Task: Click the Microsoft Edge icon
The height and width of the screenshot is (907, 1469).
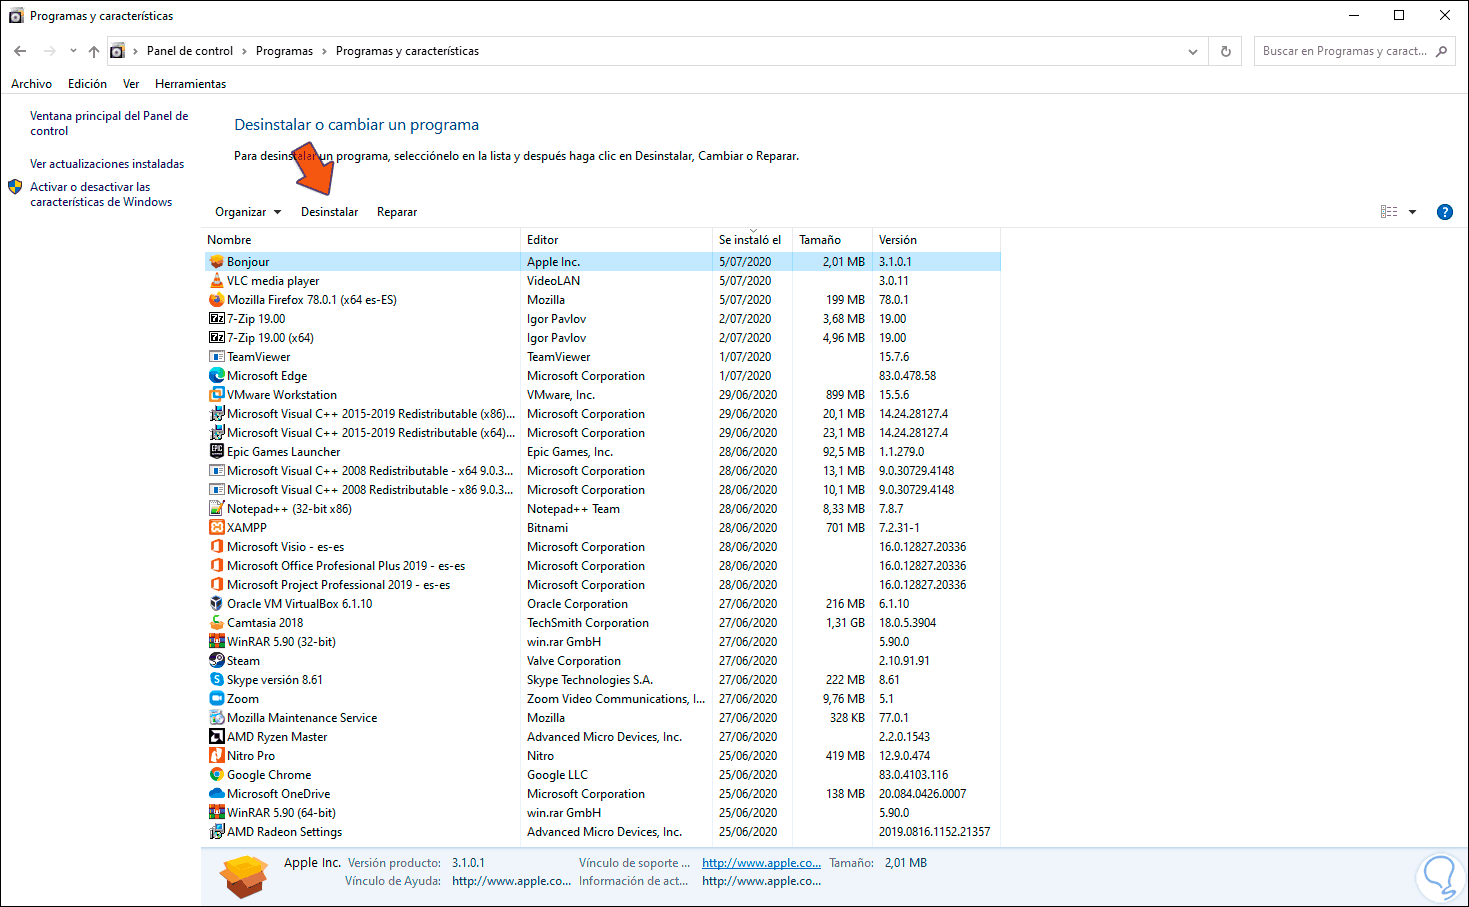Action: (x=216, y=376)
